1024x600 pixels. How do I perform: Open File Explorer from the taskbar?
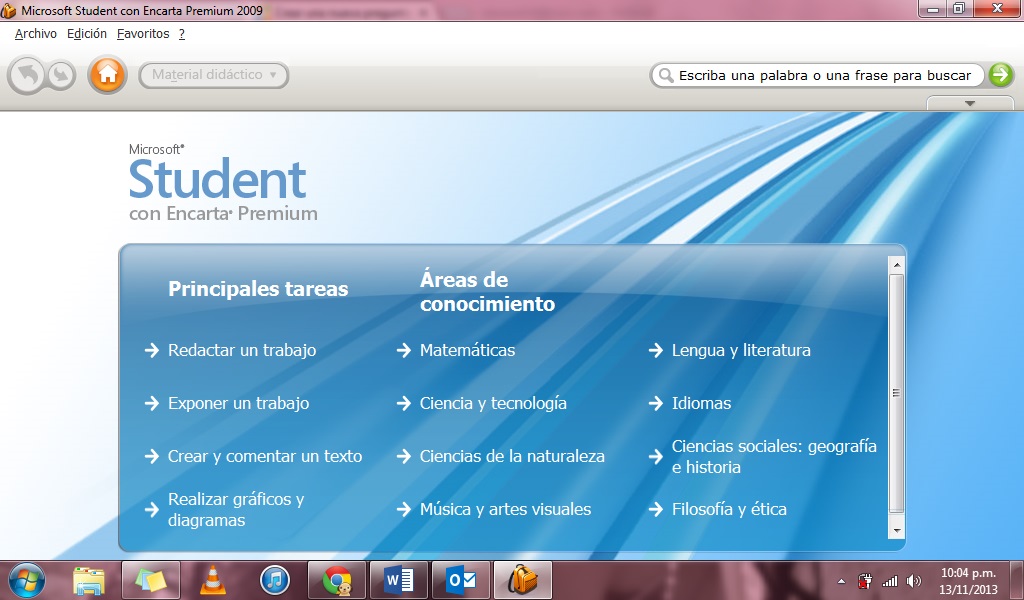coord(88,580)
